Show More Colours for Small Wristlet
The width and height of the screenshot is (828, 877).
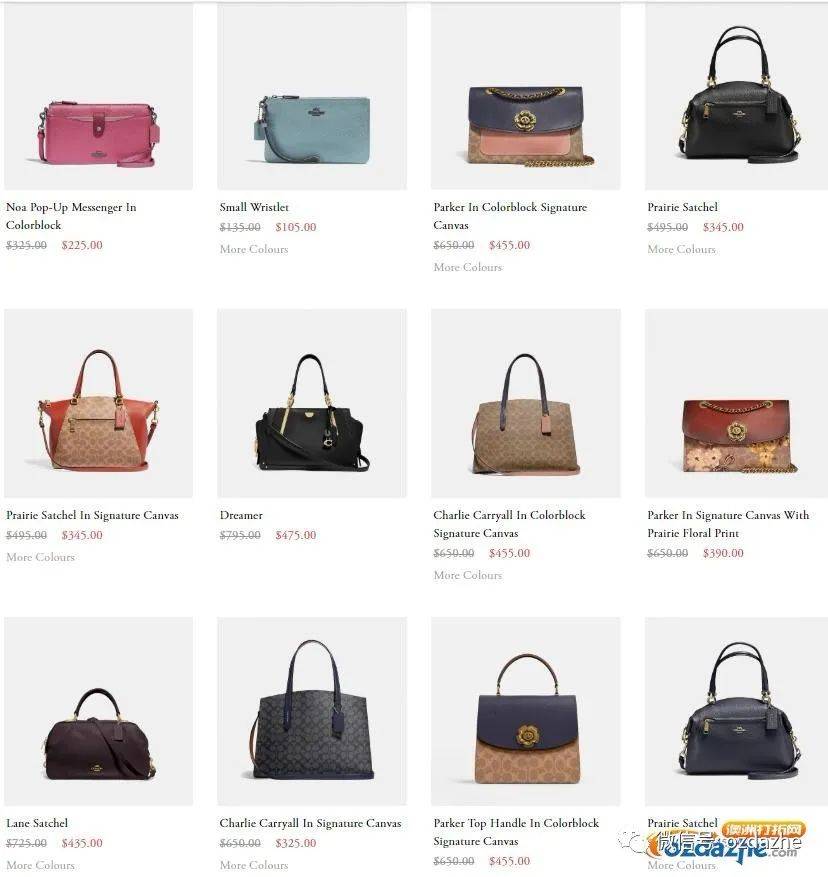(254, 249)
